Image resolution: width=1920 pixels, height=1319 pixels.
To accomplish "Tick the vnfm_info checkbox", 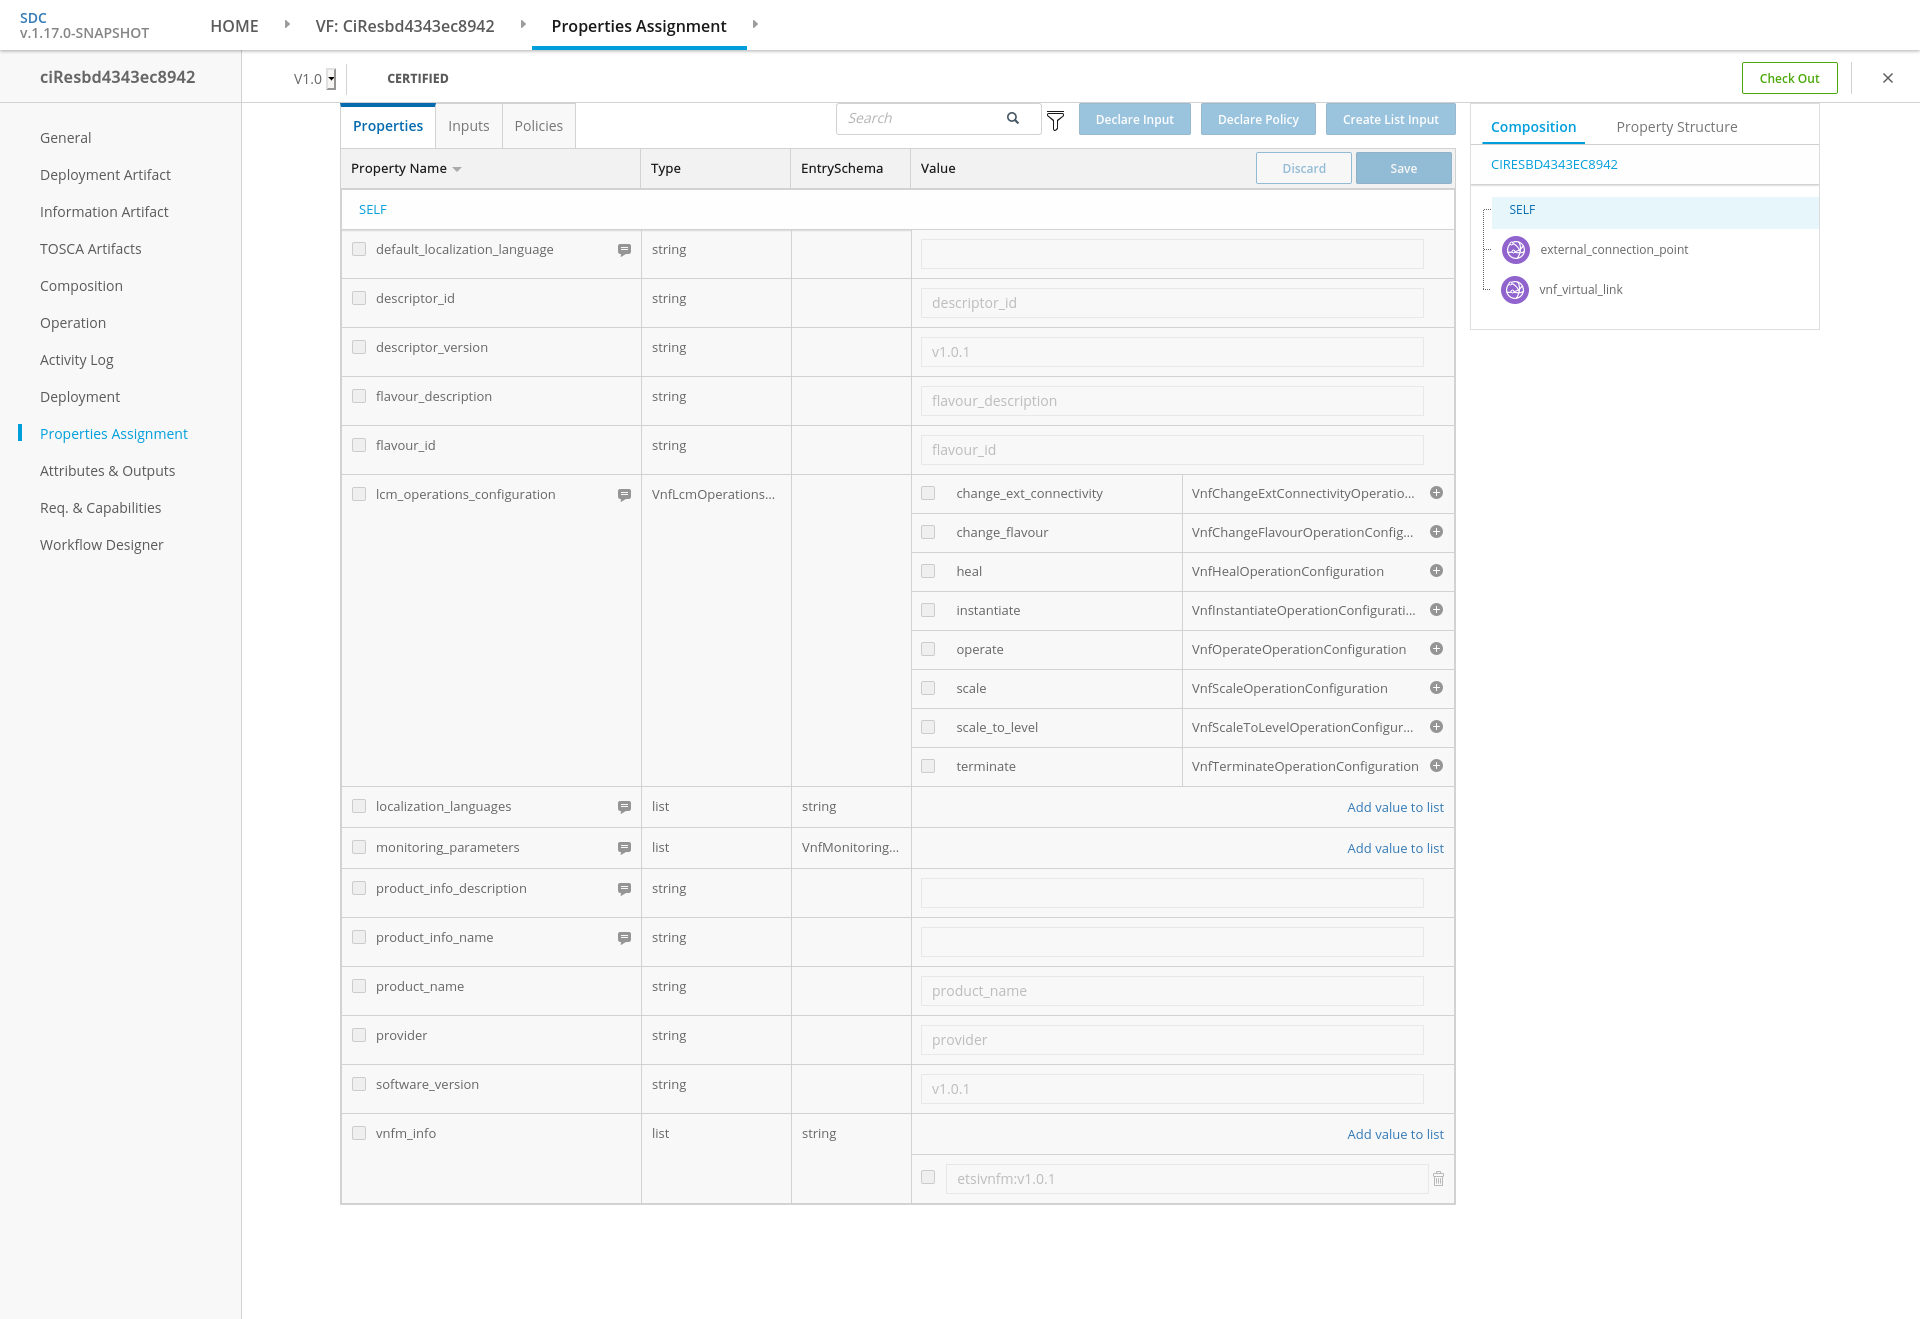I will [x=359, y=1133].
